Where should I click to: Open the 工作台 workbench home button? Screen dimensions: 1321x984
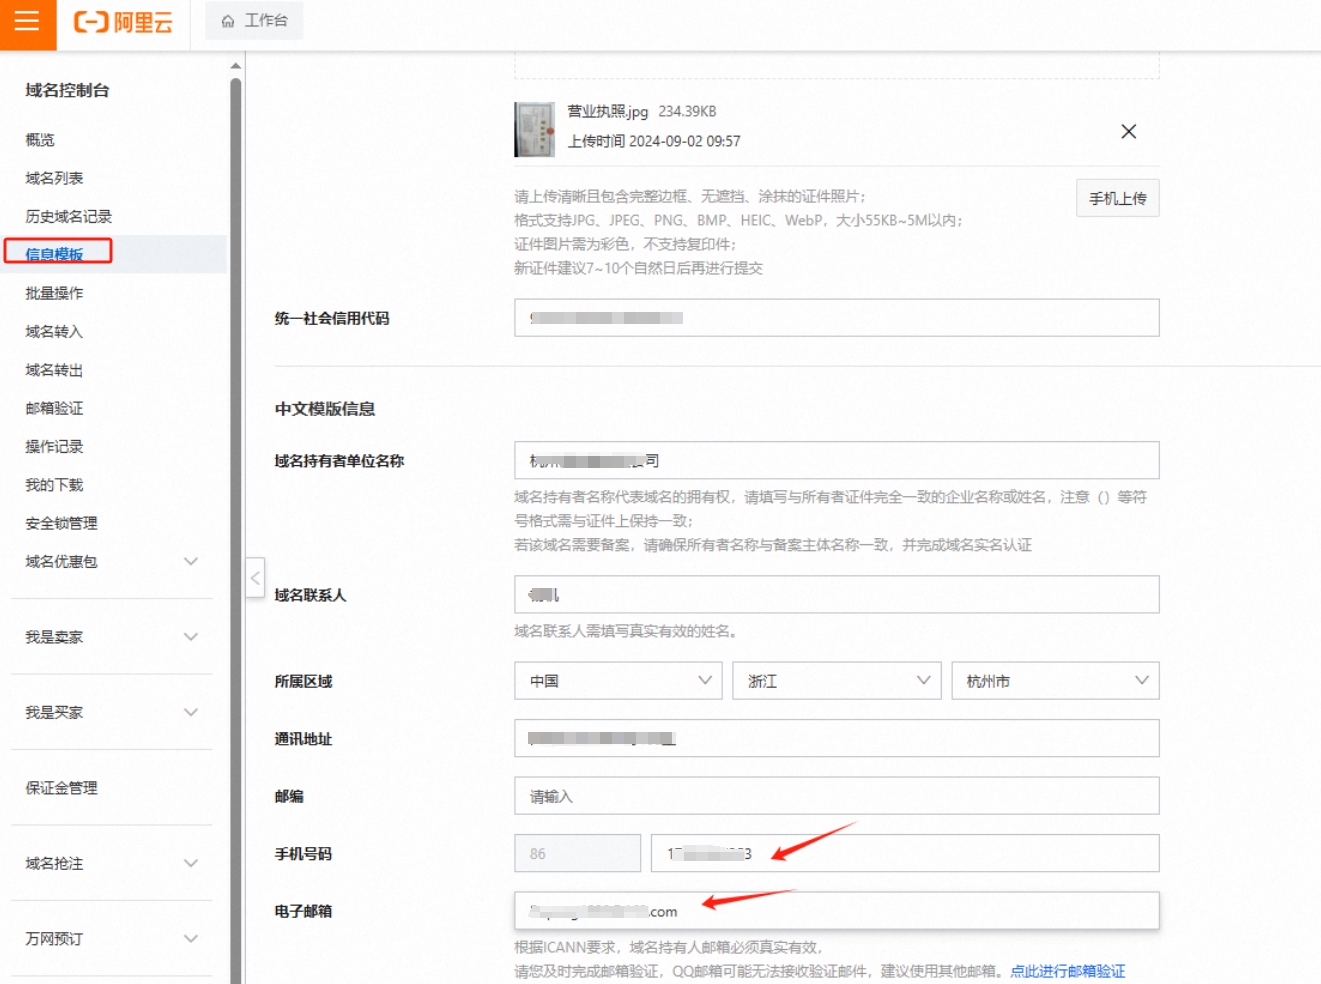254,21
